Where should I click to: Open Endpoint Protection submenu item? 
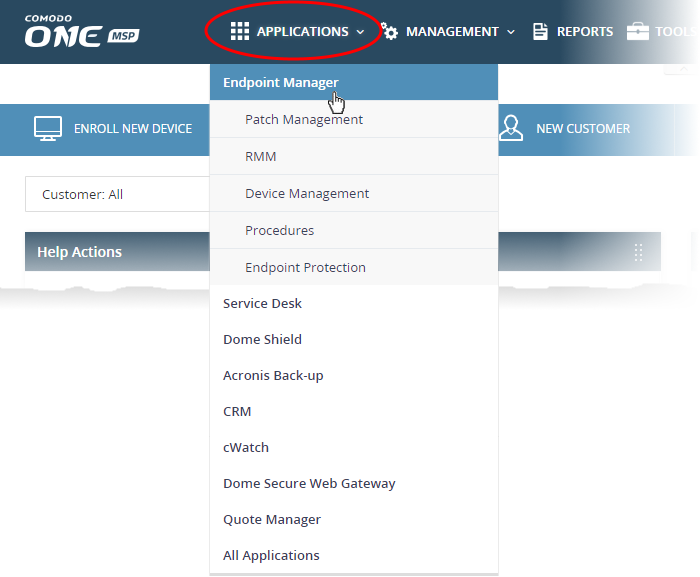[354, 267]
